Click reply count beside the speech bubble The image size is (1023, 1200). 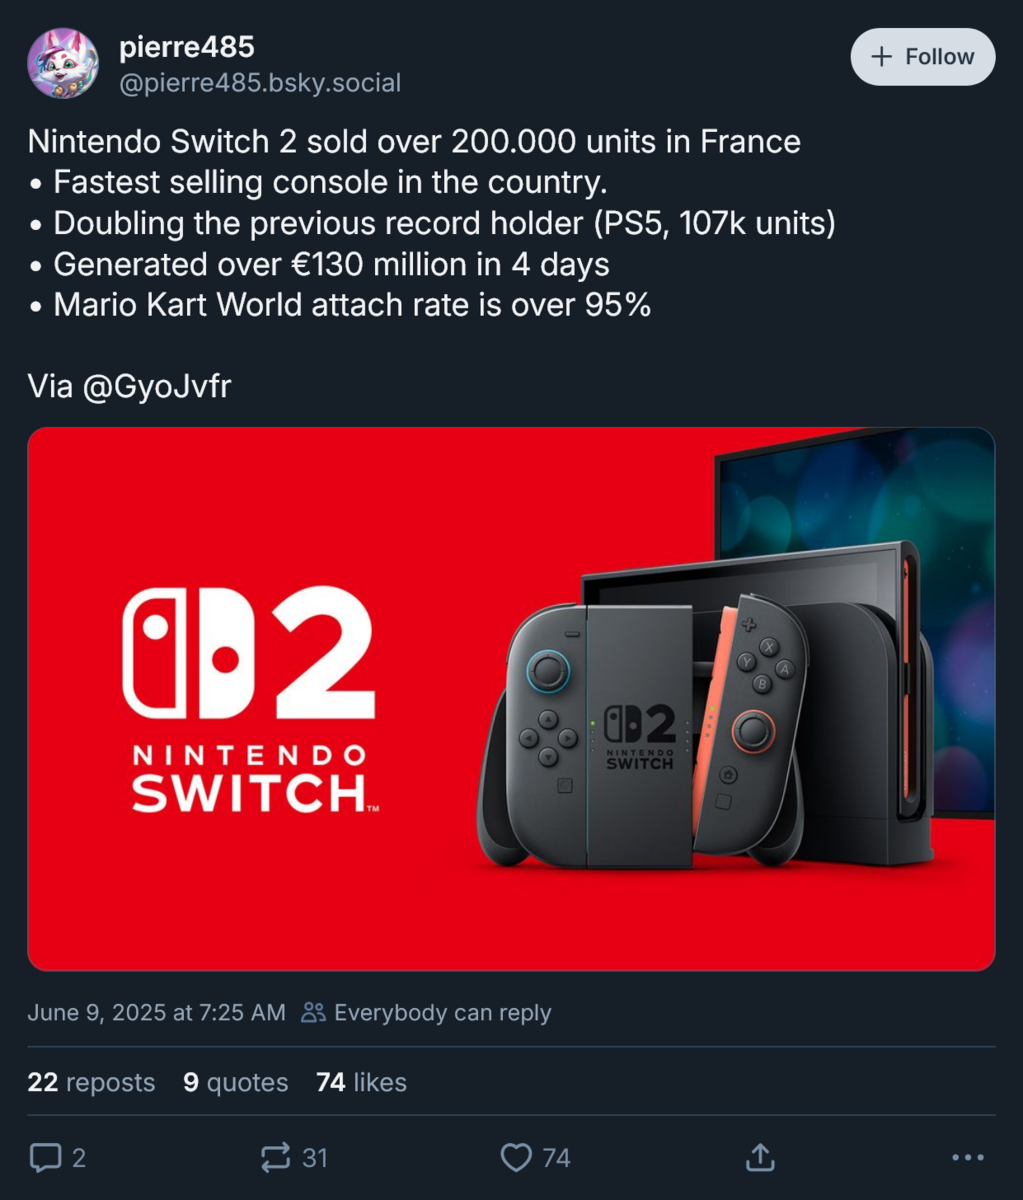point(79,1158)
